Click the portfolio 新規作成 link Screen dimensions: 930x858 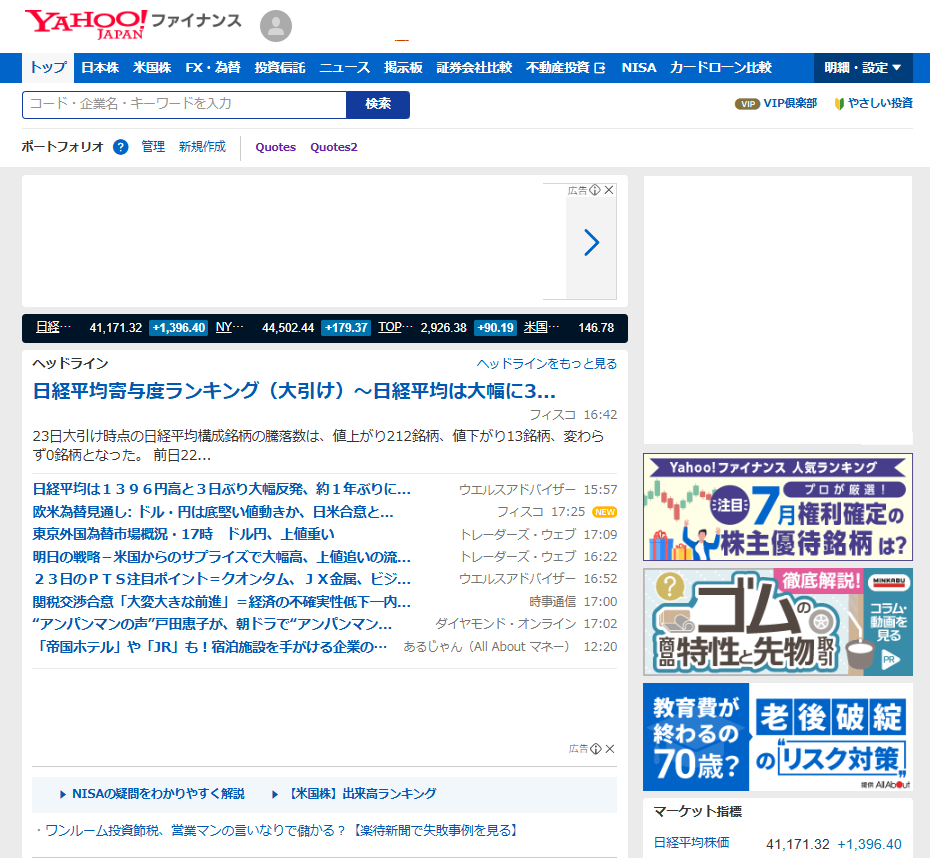[x=202, y=147]
